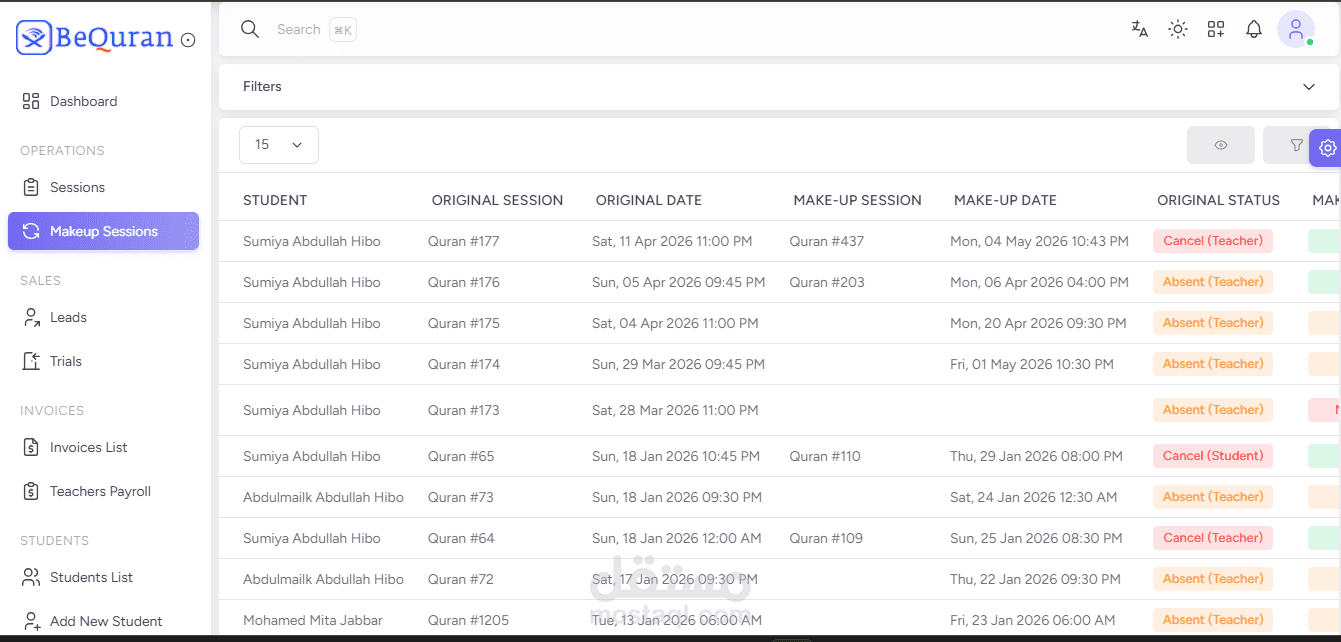Screen dimensions: 1341x642
Task: Toggle column visibility with eye button
Action: (x=1220, y=145)
